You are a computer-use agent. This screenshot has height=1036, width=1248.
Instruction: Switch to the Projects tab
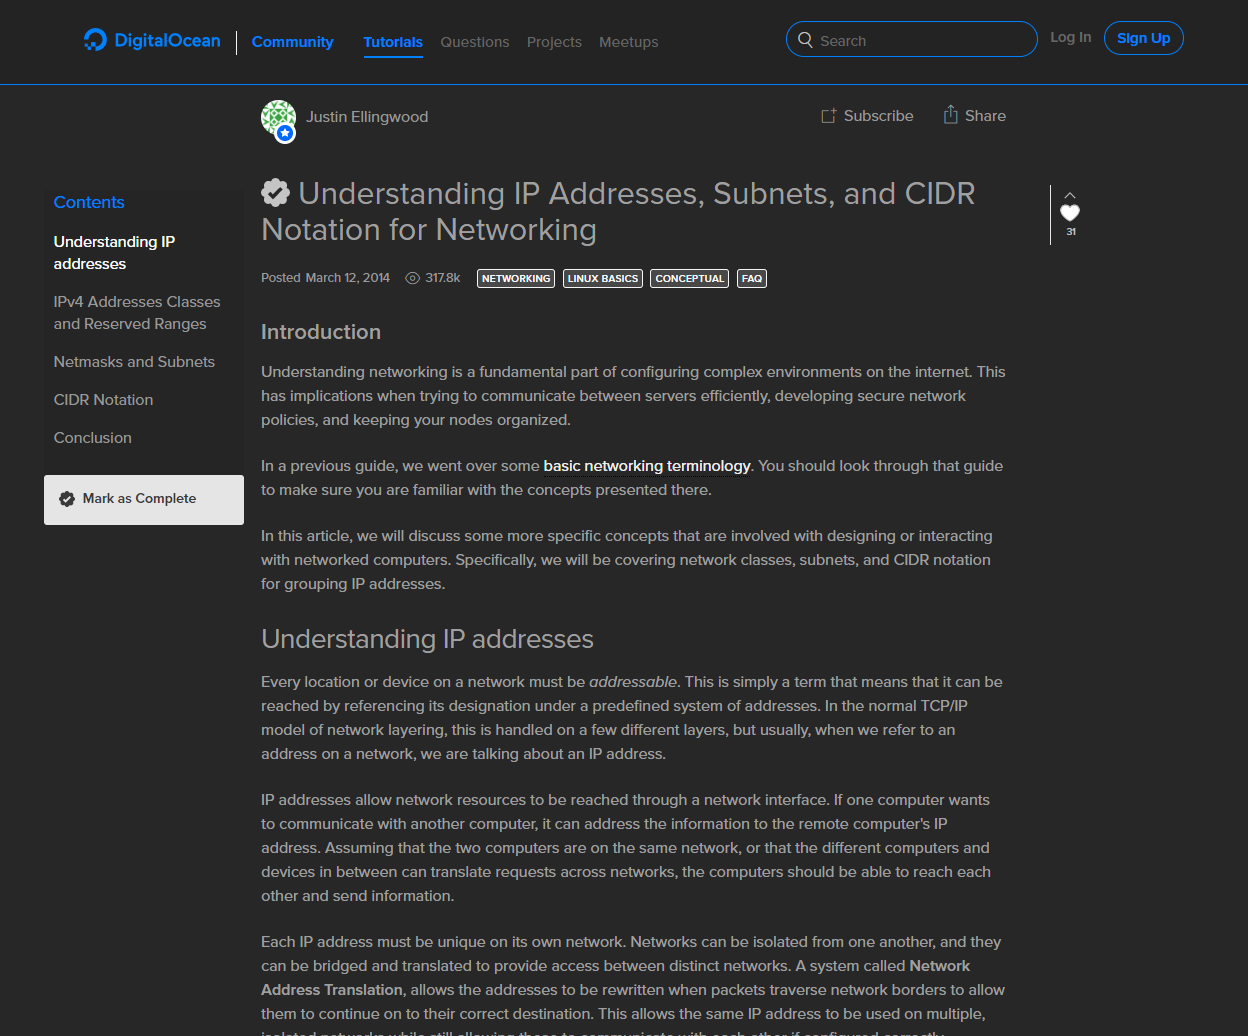coord(554,42)
